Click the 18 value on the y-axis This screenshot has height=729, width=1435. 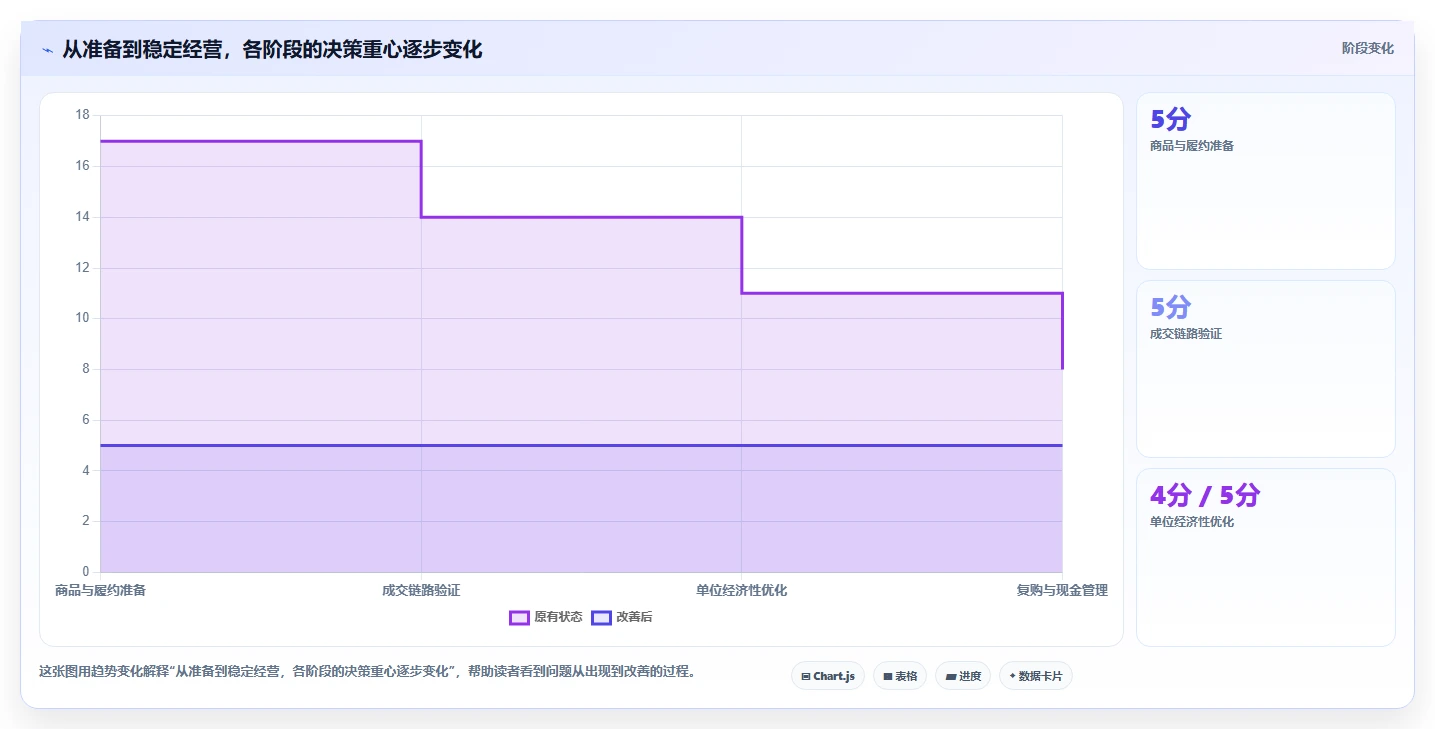[82, 115]
